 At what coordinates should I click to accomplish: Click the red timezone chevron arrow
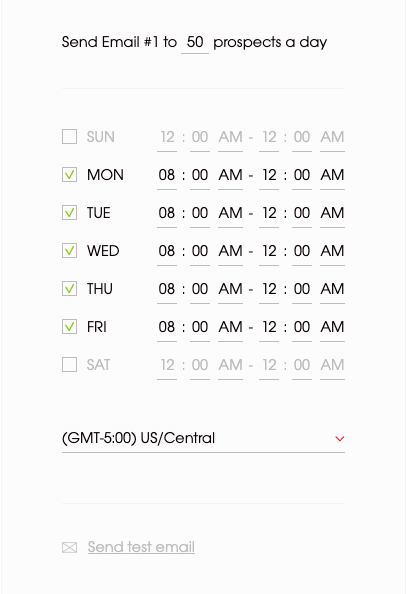pyautogui.click(x=340, y=439)
